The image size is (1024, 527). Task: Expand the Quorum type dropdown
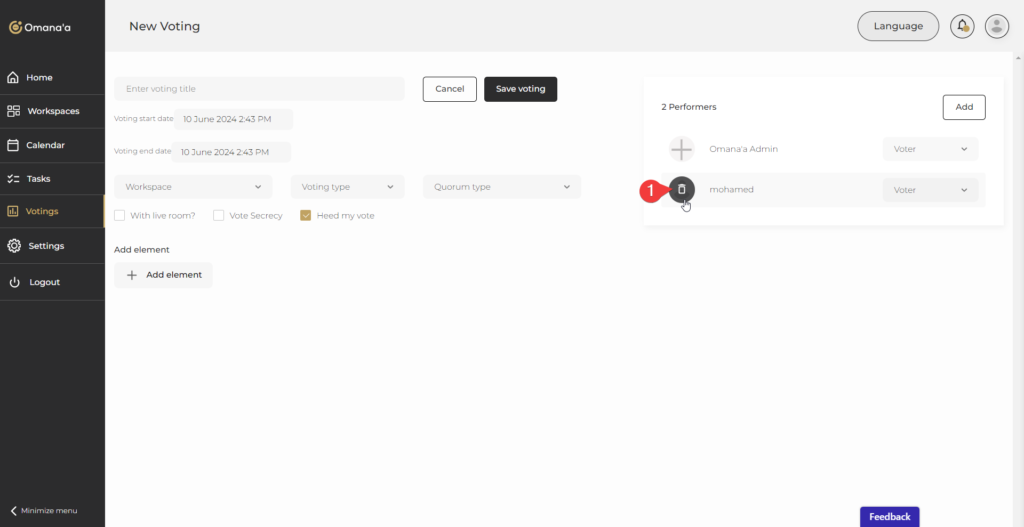[x=501, y=187]
